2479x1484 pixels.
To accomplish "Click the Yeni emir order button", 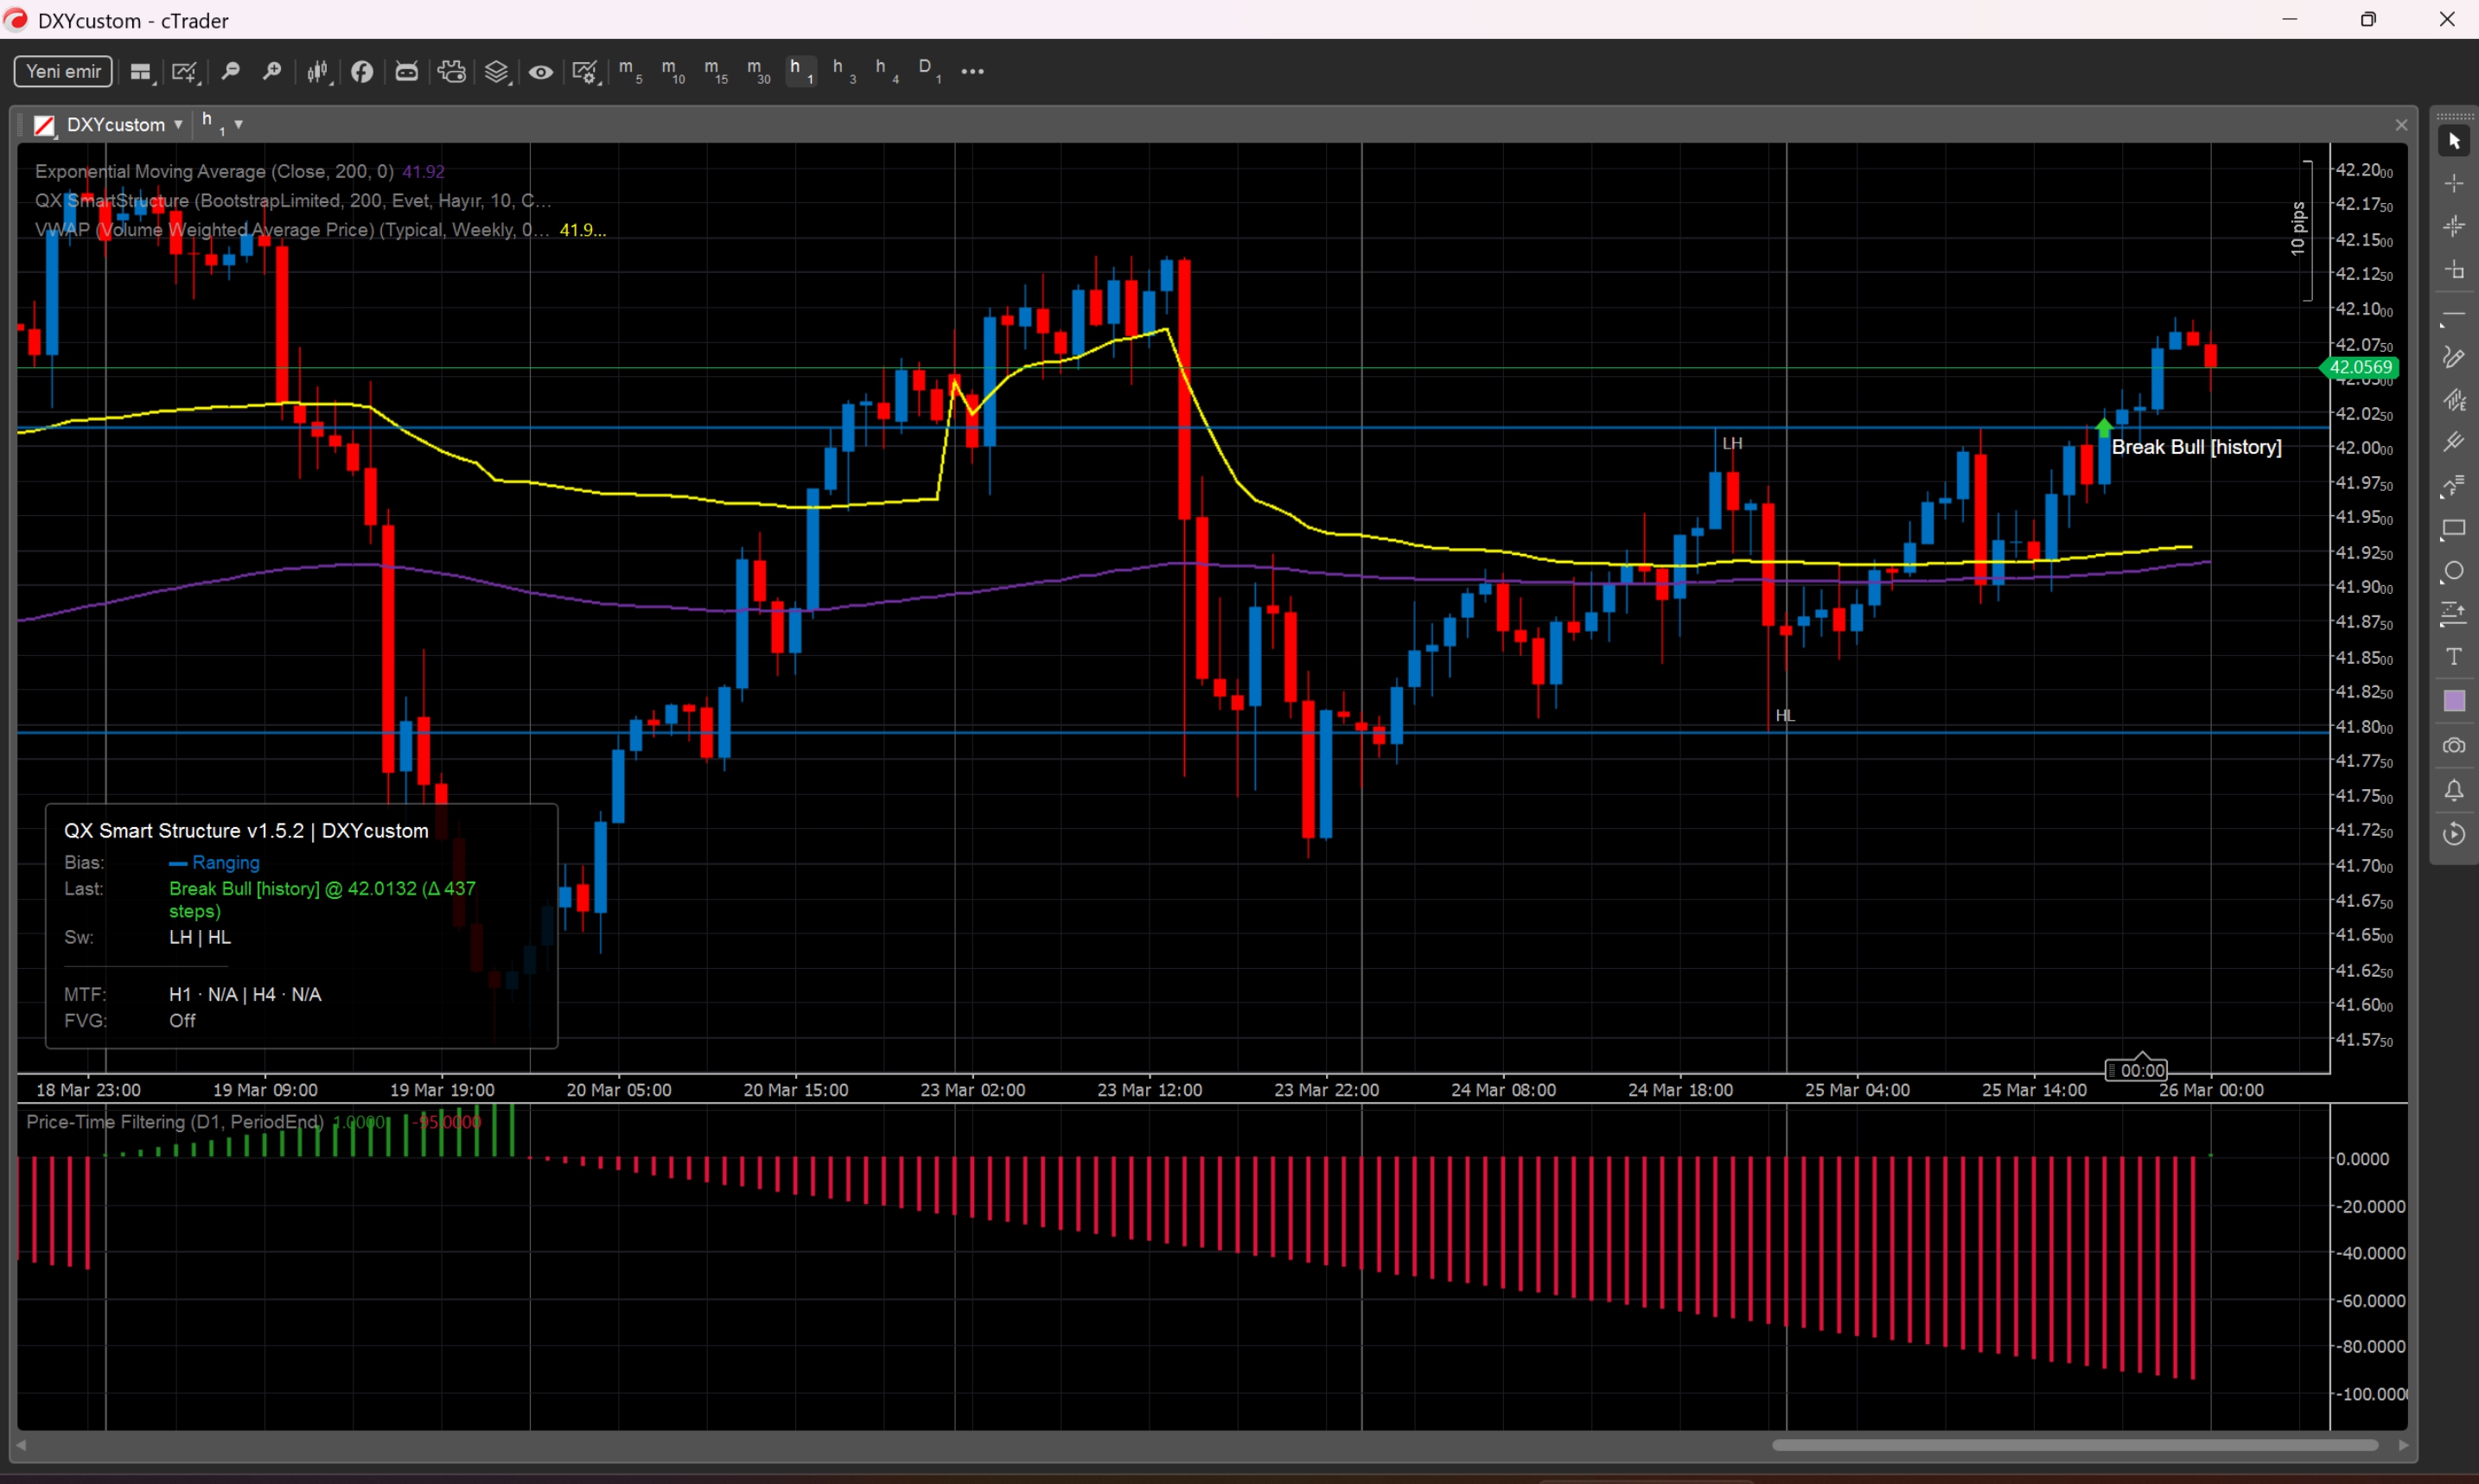I will pos(62,71).
